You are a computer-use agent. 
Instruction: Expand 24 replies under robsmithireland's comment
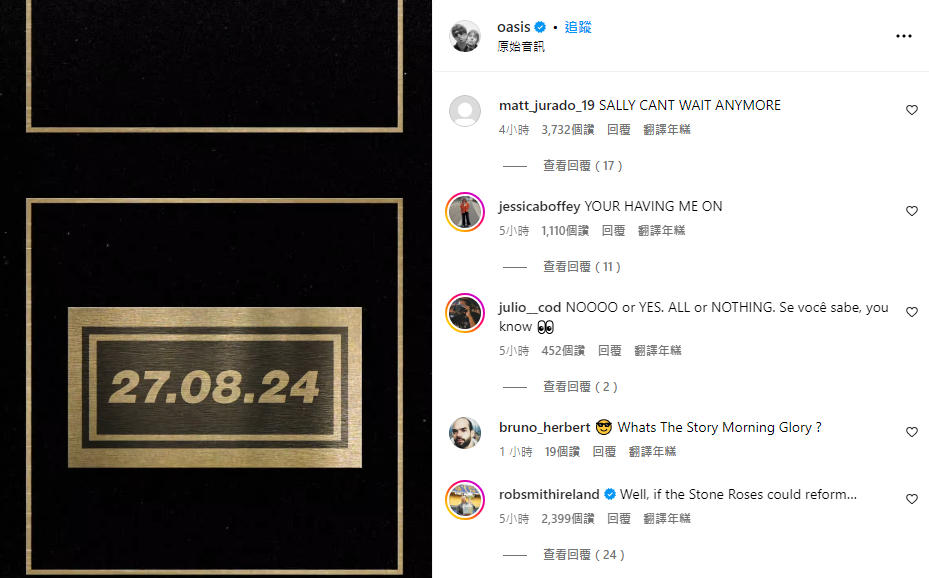tap(584, 555)
